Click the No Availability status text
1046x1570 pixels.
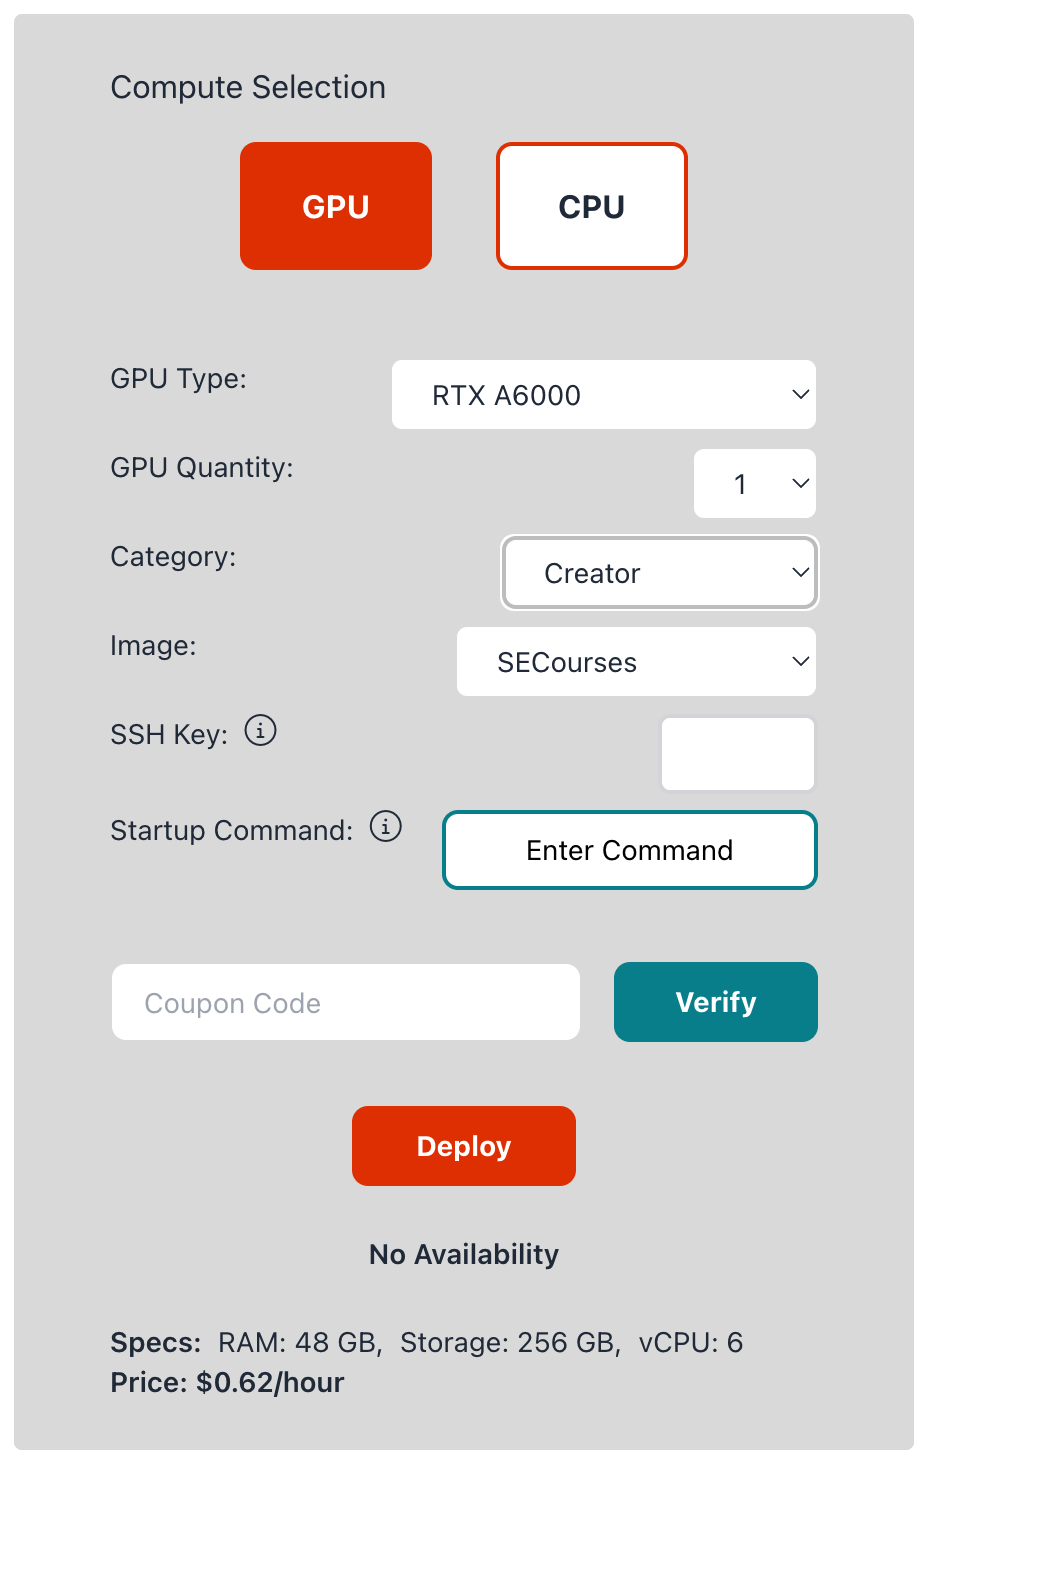pos(464,1254)
